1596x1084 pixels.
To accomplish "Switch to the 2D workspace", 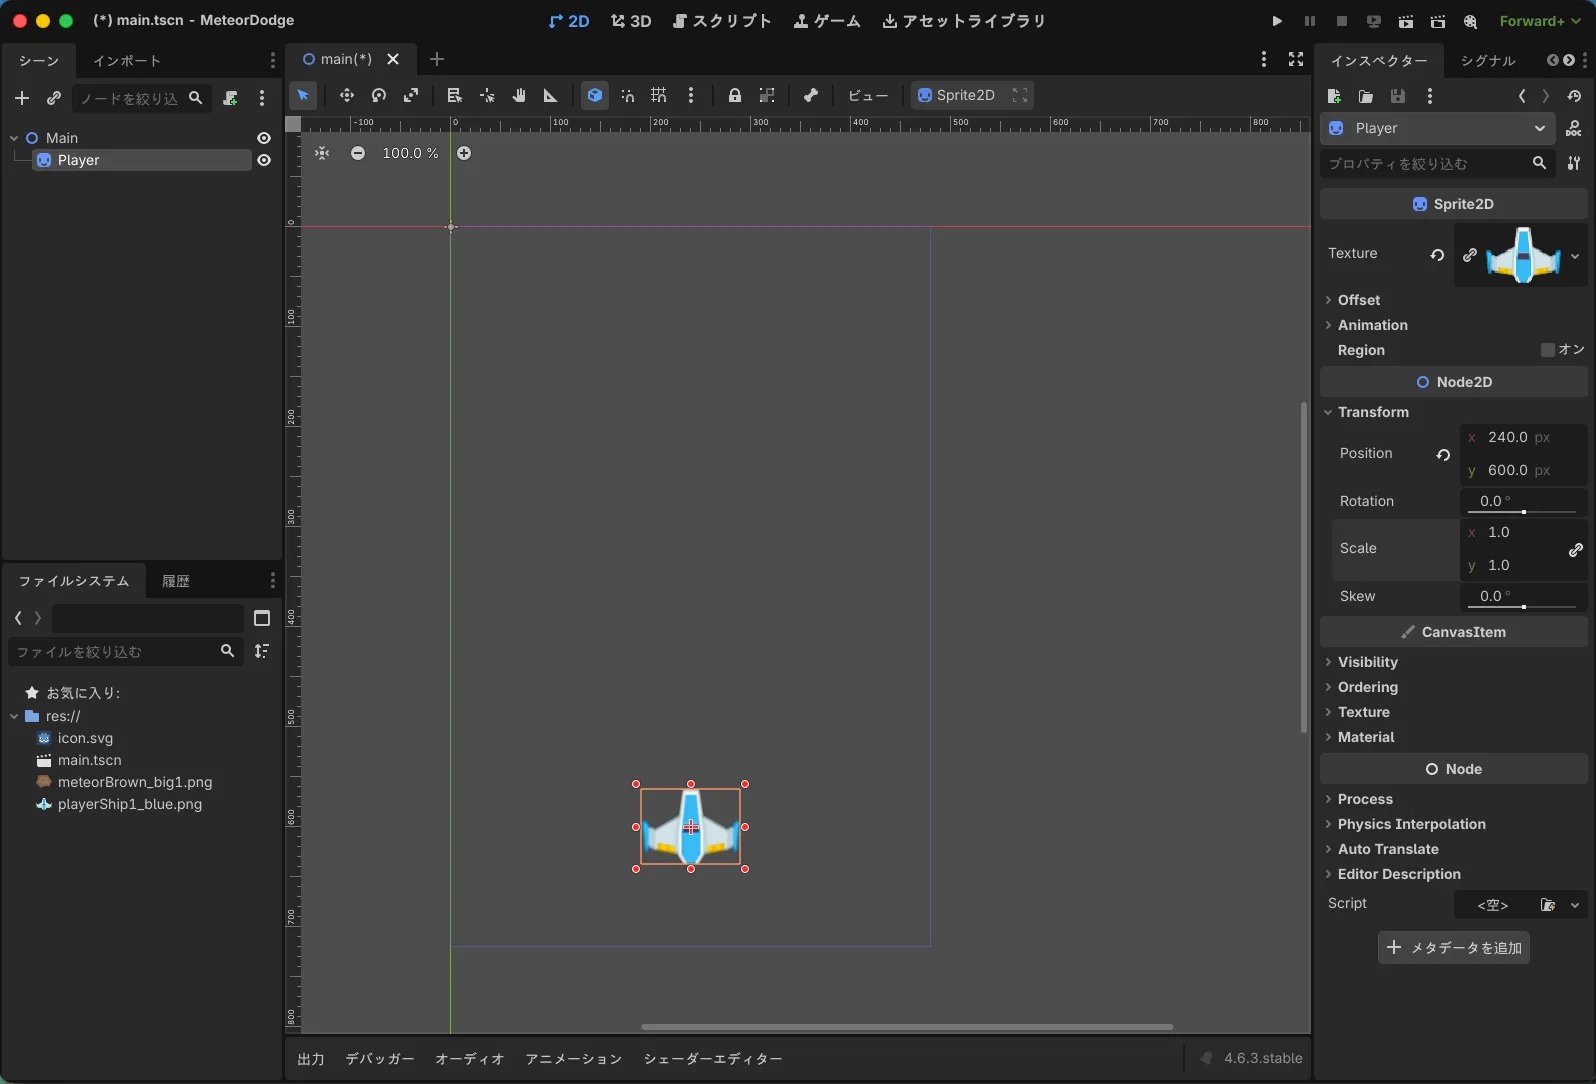I will 569,21.
